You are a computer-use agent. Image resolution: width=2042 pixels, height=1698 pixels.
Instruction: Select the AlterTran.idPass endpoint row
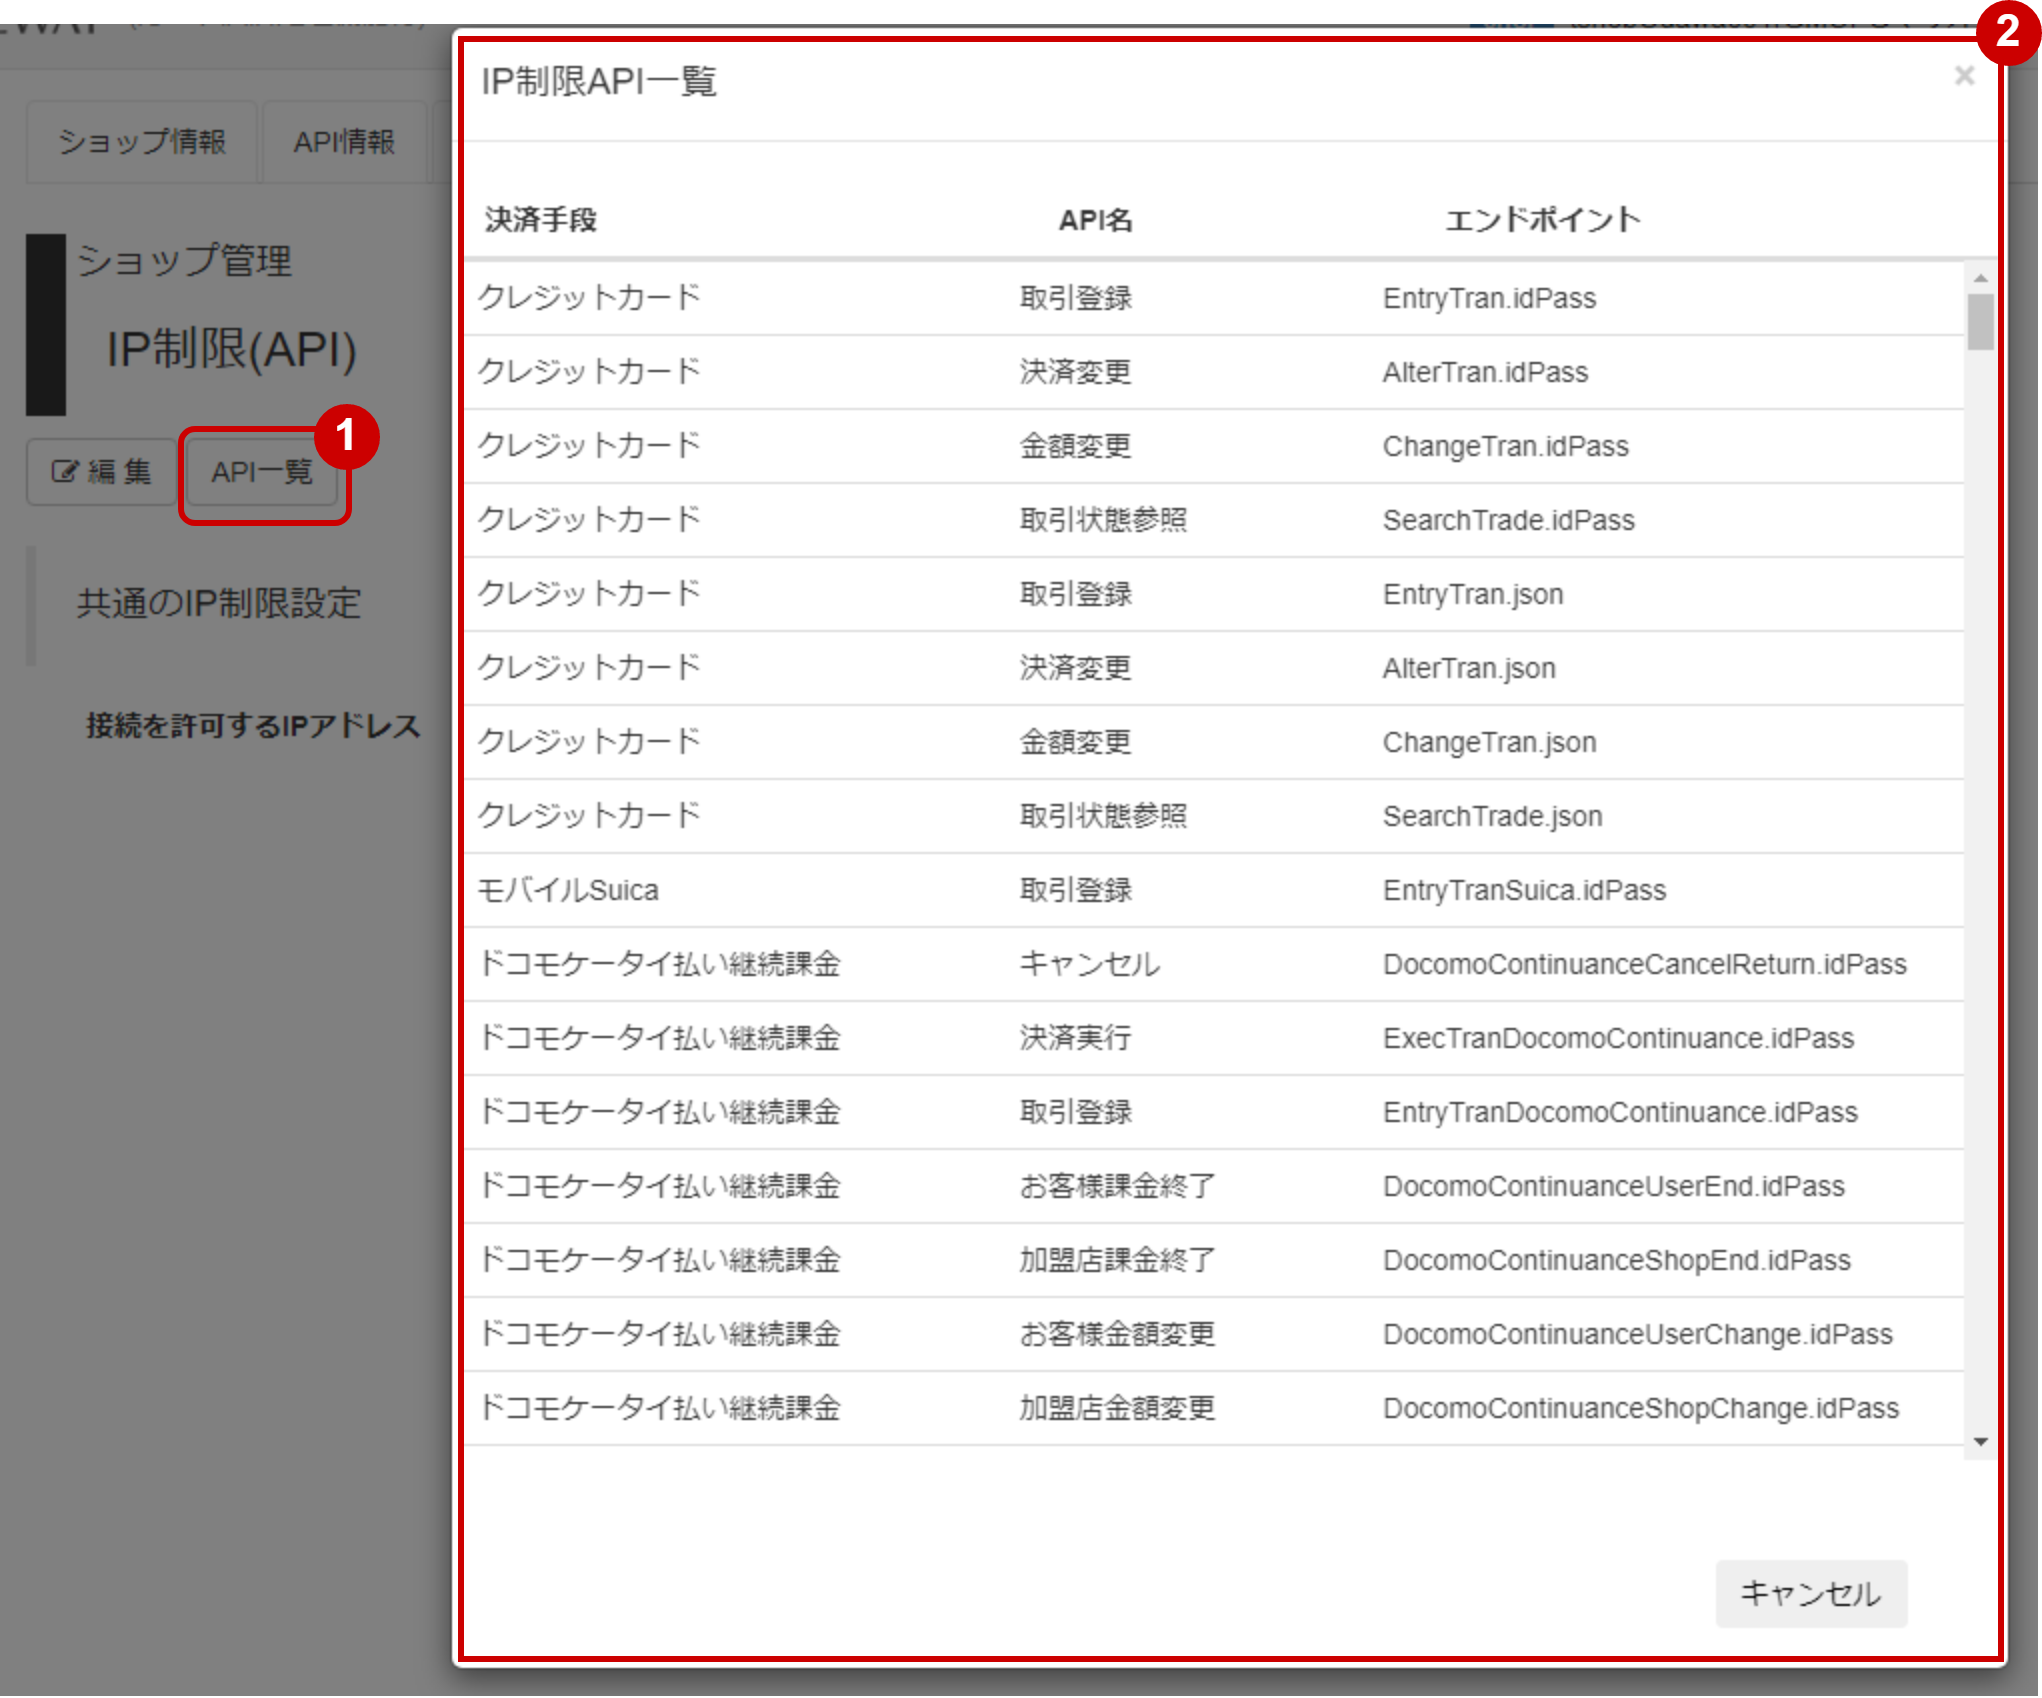[x=1484, y=372]
